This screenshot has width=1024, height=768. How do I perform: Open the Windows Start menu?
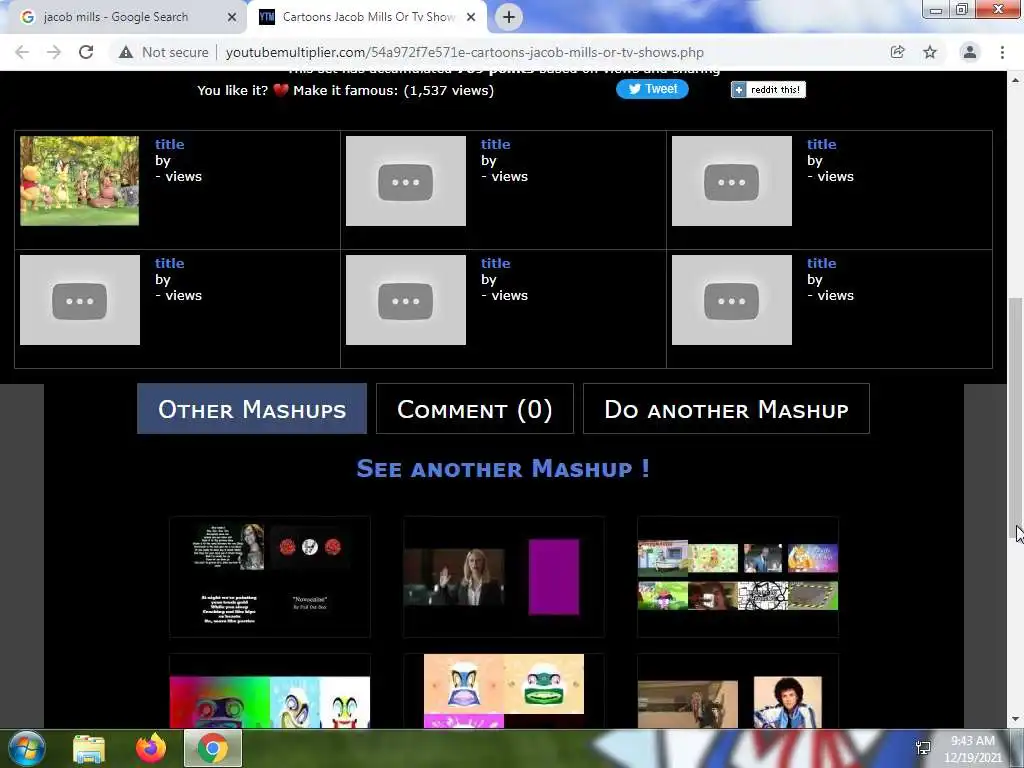click(25, 748)
